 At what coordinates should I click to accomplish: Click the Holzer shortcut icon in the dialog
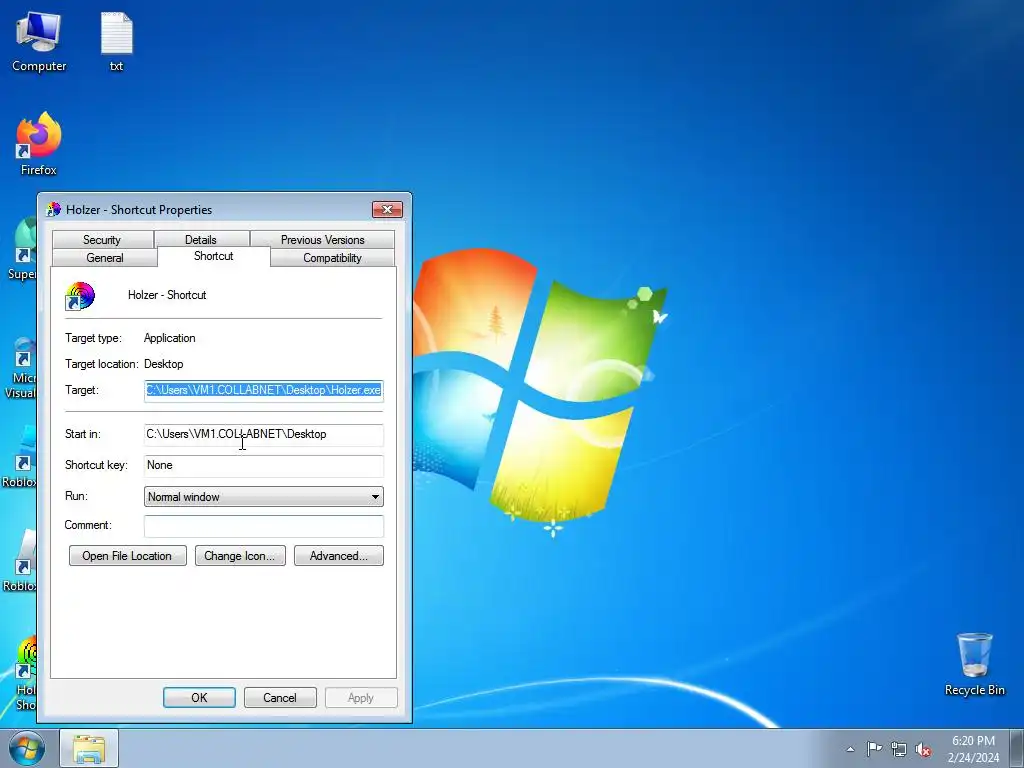click(80, 296)
